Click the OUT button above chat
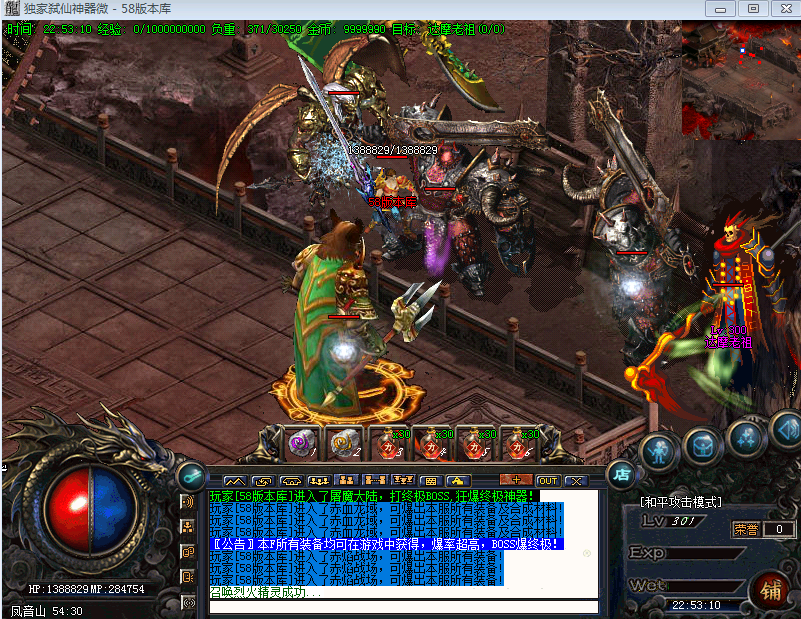This screenshot has width=801, height=619. pos(548,481)
